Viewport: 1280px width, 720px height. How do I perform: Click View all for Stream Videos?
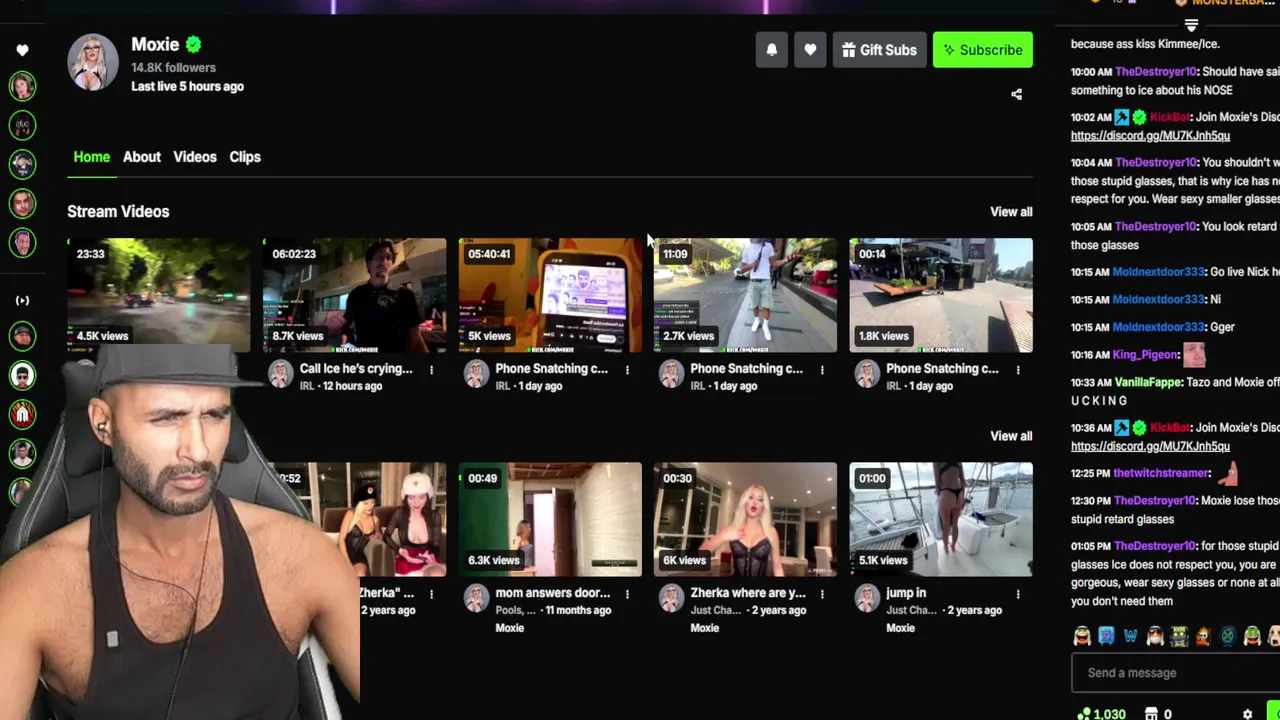[1011, 212]
